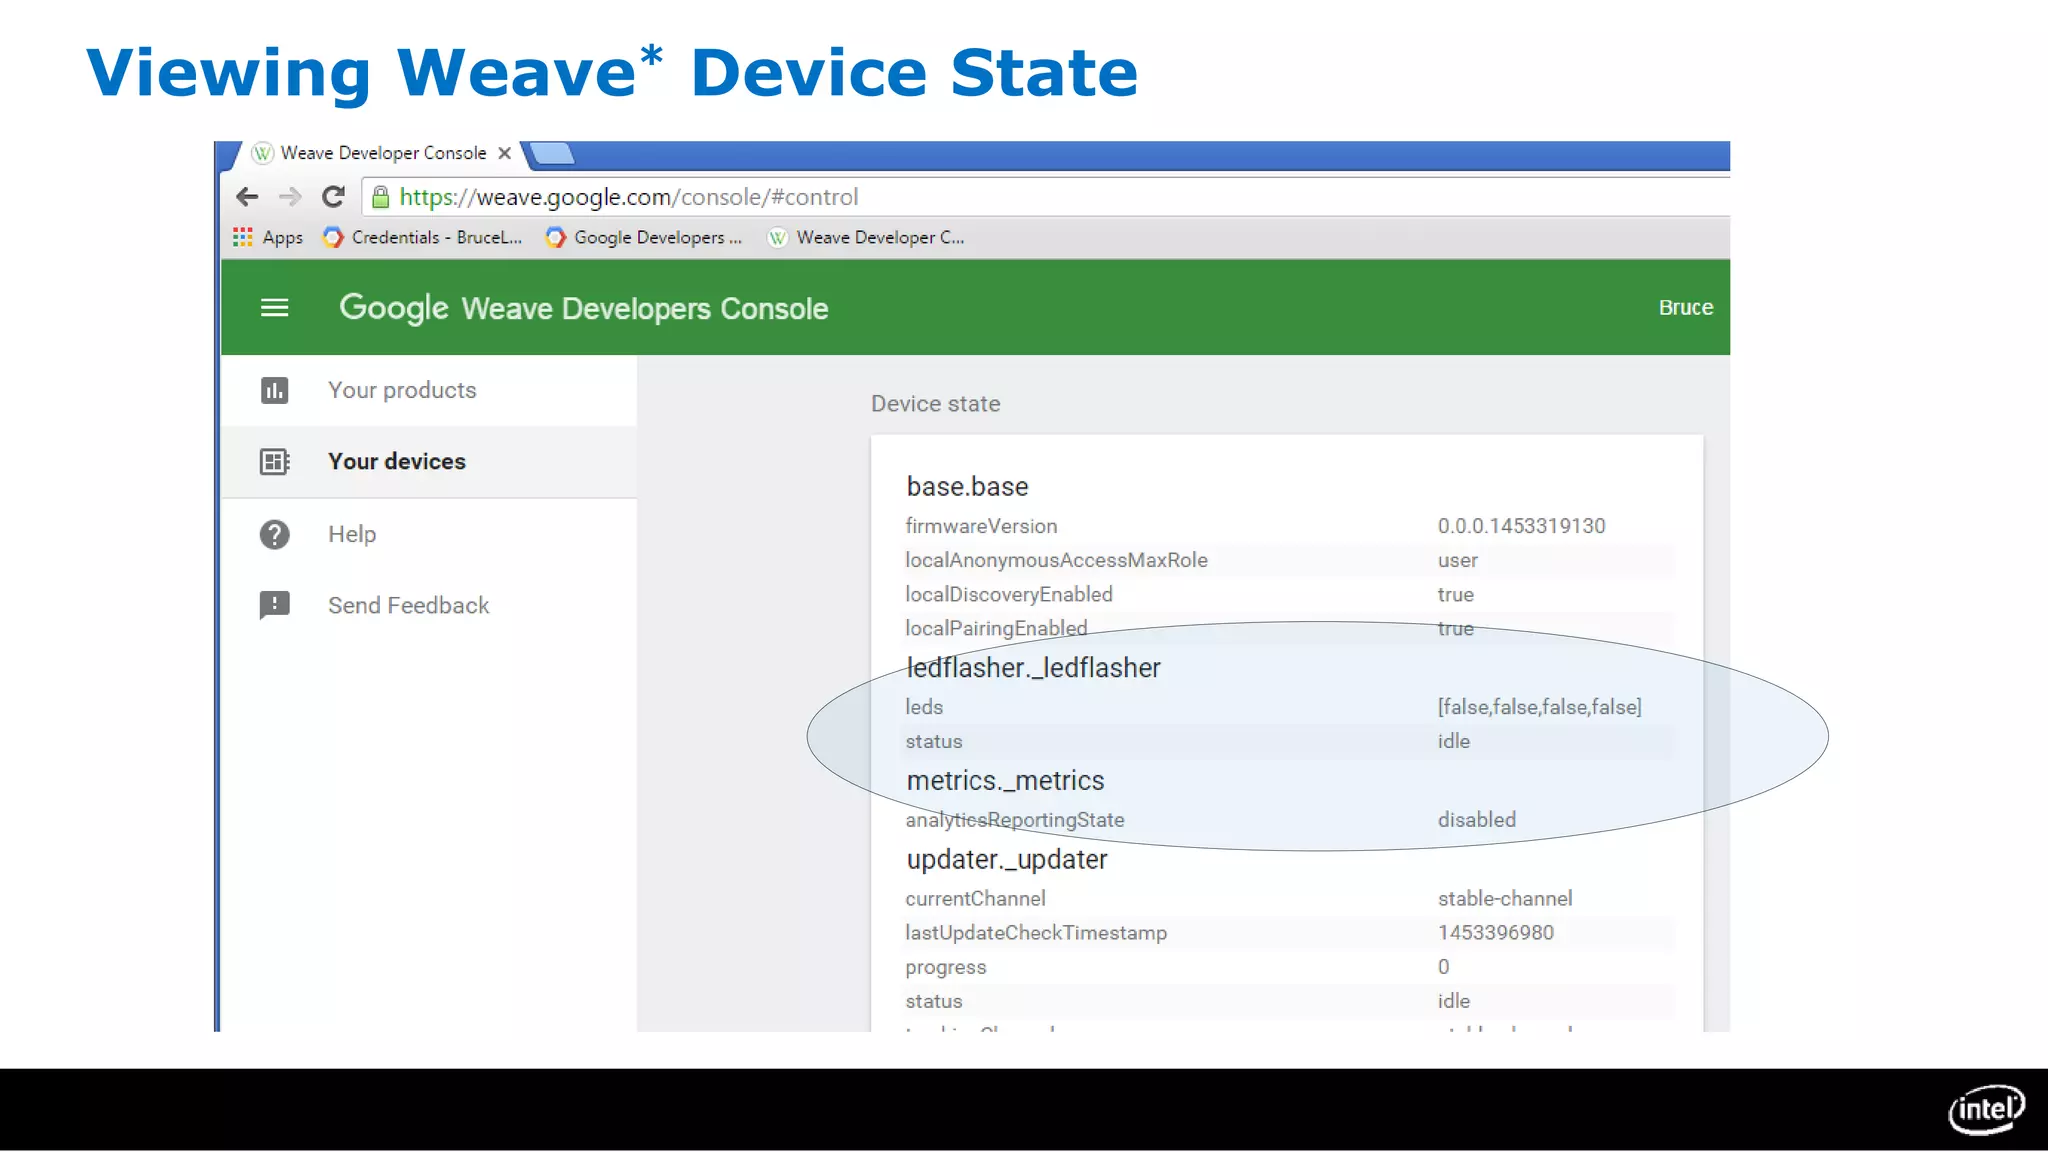Click the disabled value

1477,820
